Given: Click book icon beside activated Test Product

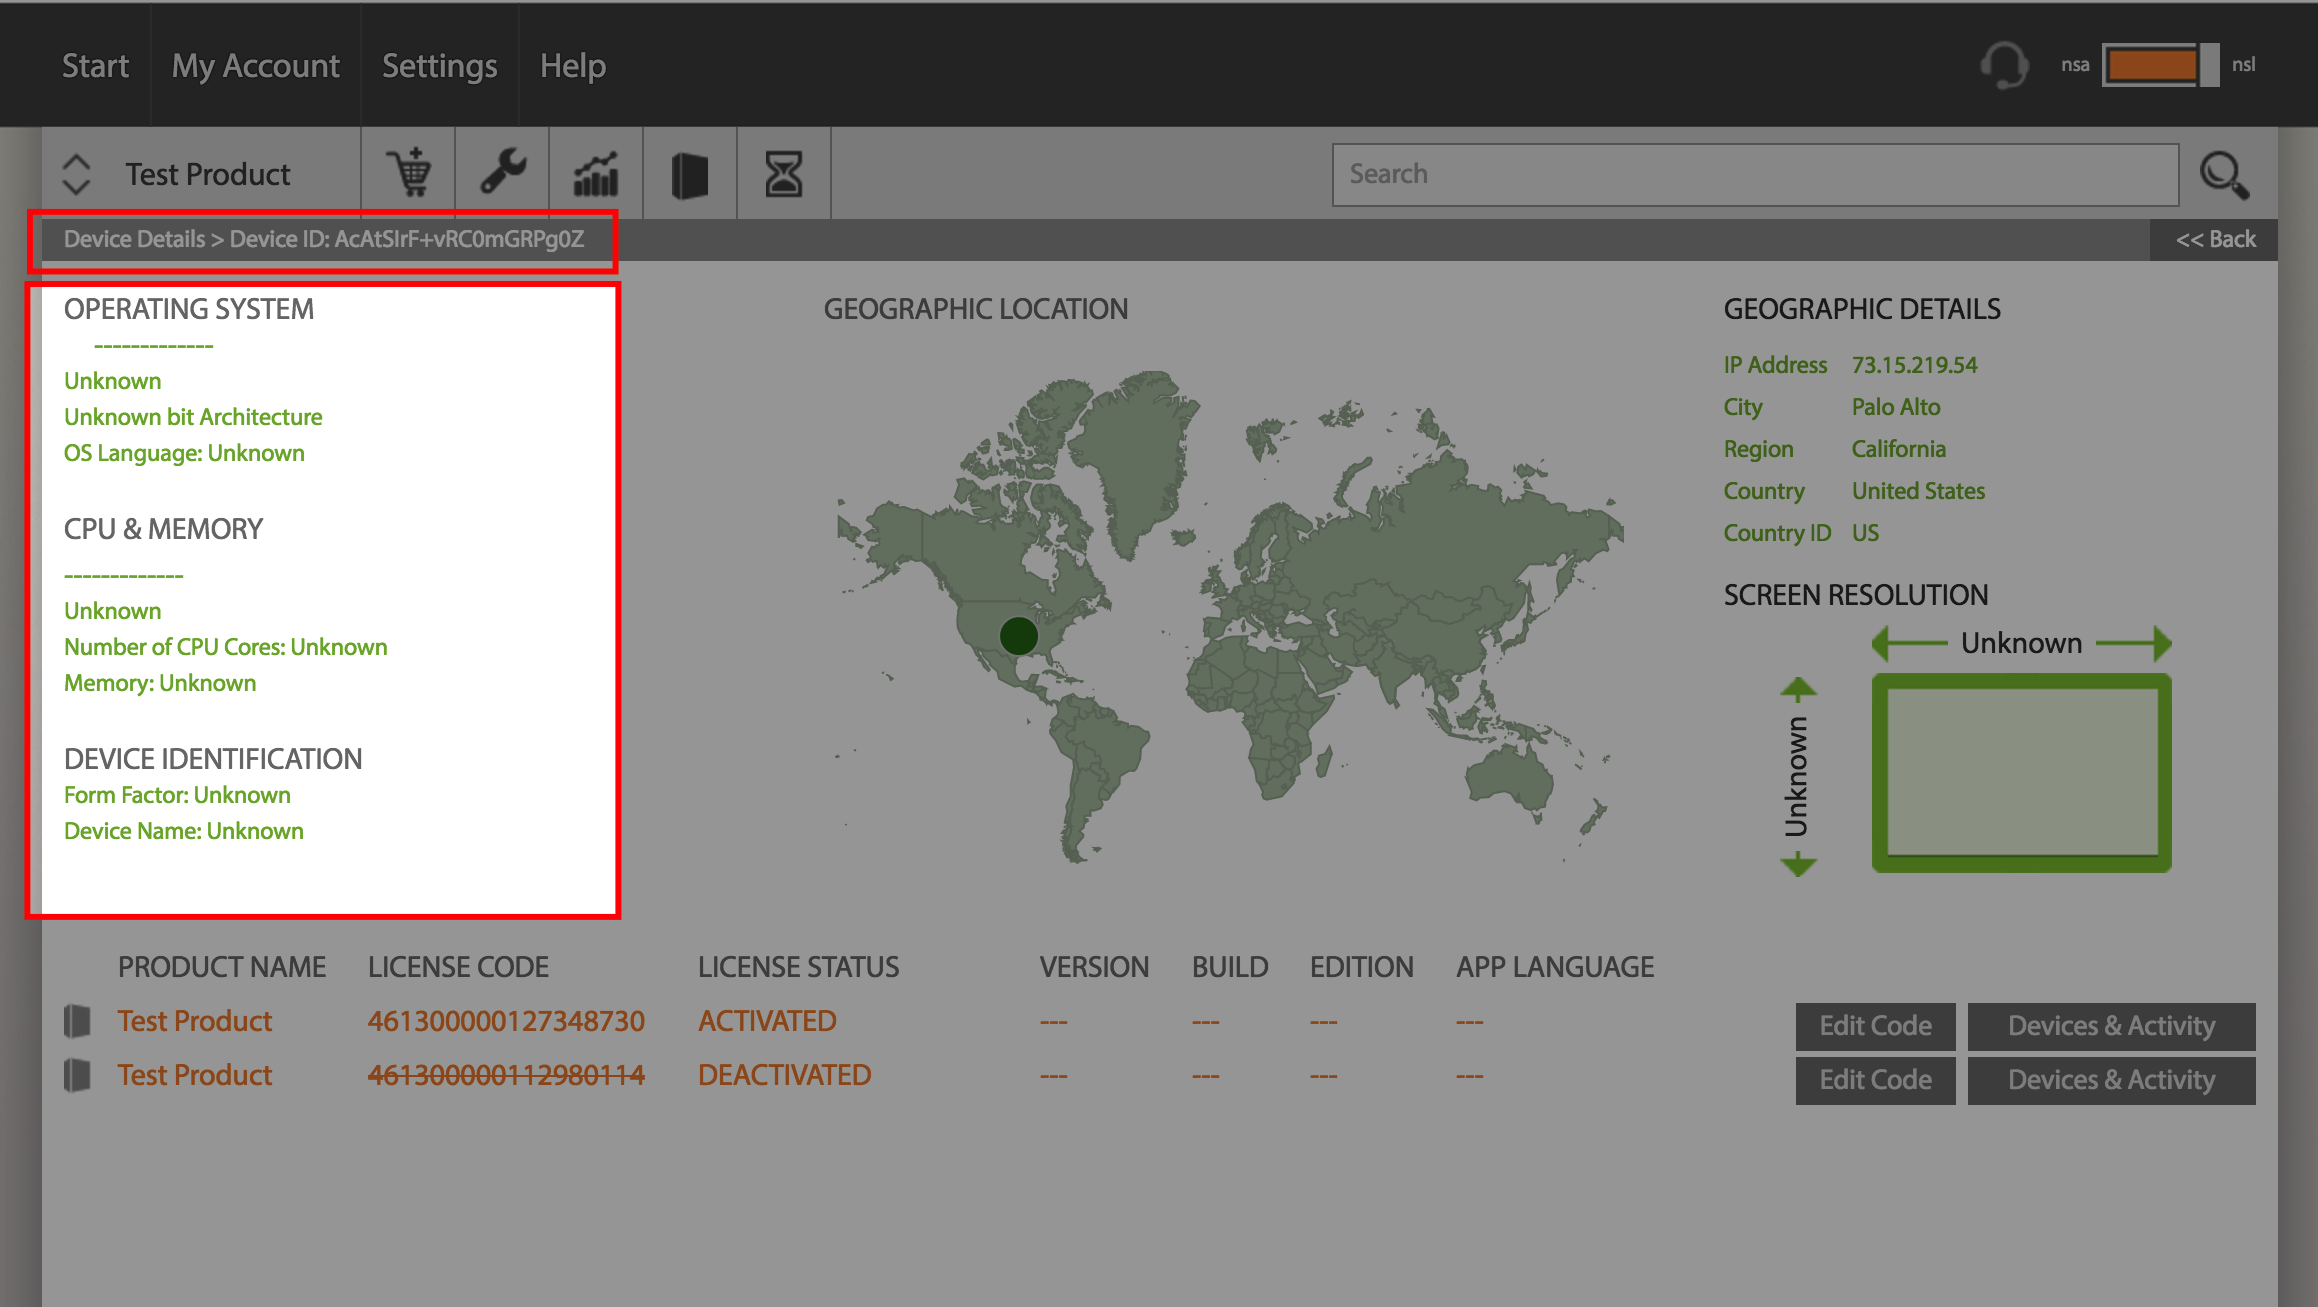Looking at the screenshot, I should tap(78, 1021).
